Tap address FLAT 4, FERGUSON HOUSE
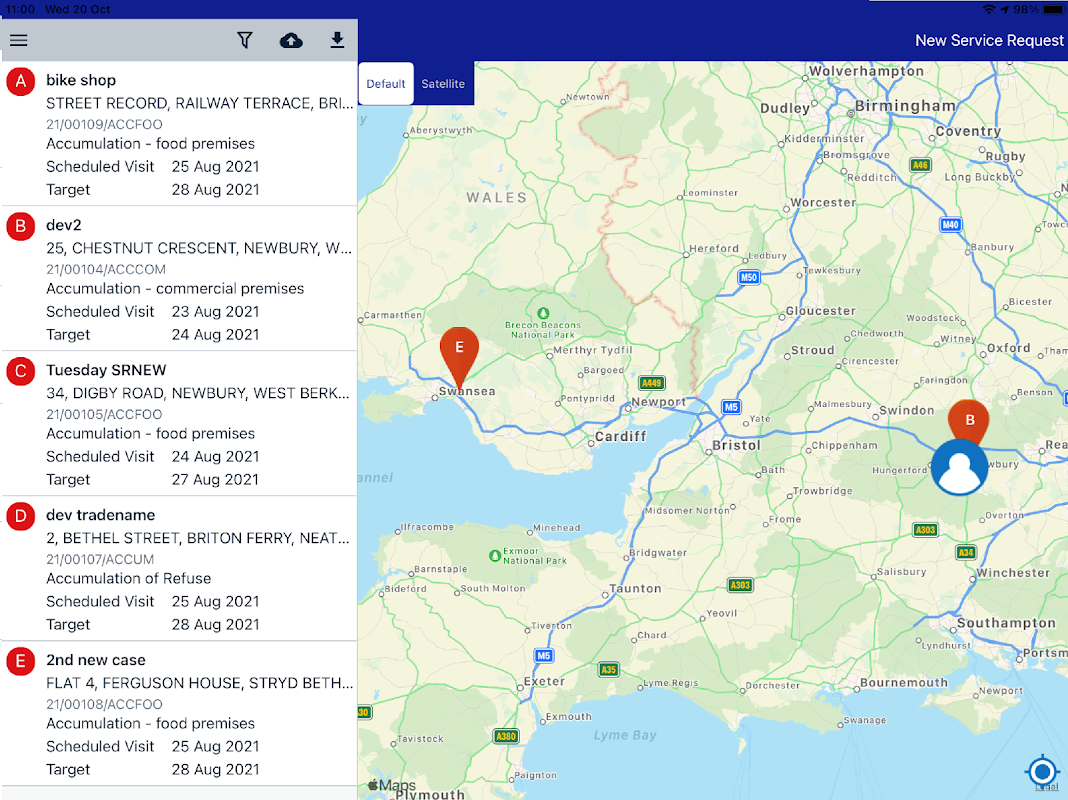This screenshot has width=1068, height=800. pos(200,684)
